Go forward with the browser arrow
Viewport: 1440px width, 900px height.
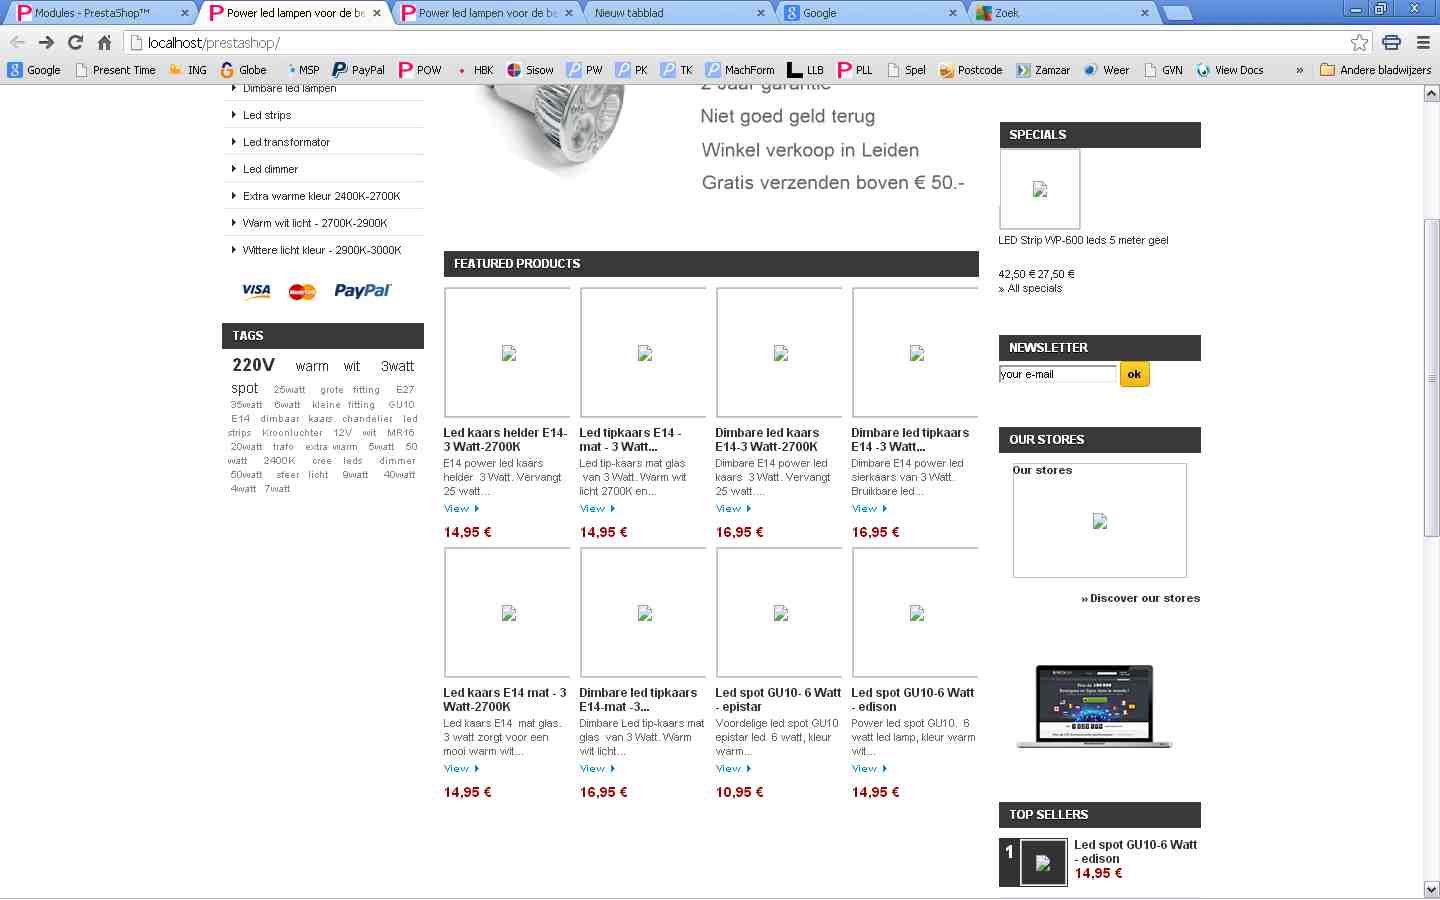pyautogui.click(x=46, y=42)
